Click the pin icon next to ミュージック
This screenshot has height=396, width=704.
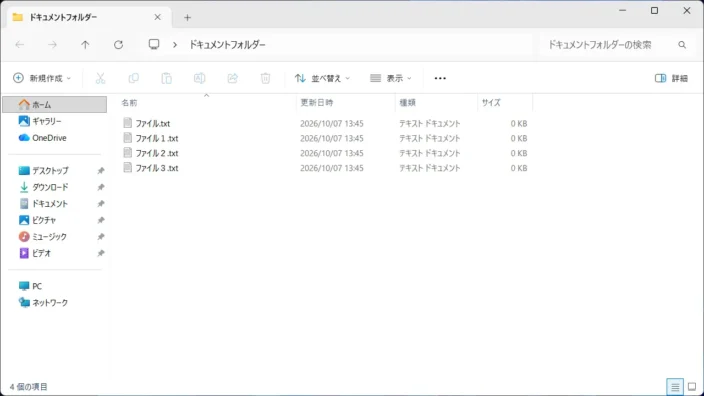[x=101, y=237]
